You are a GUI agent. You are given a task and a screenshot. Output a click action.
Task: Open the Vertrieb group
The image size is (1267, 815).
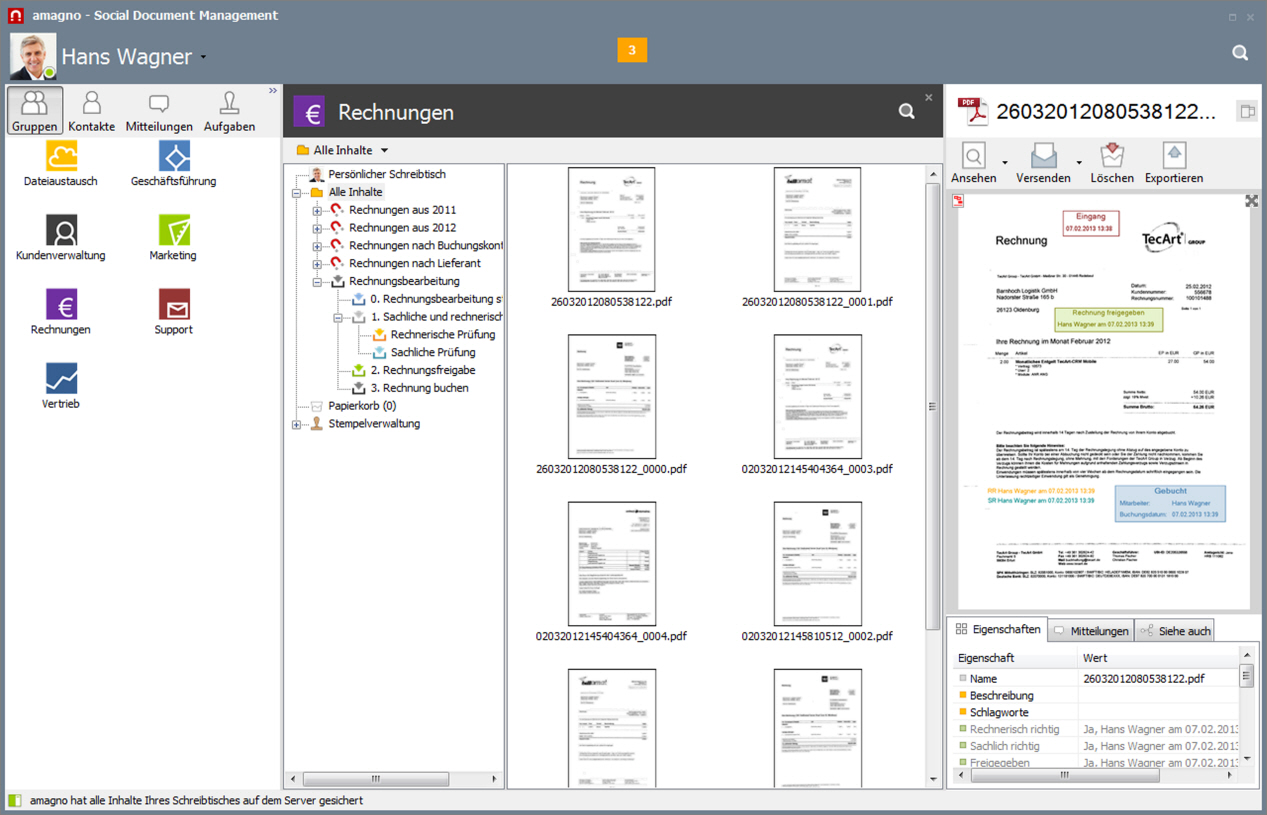pos(61,380)
